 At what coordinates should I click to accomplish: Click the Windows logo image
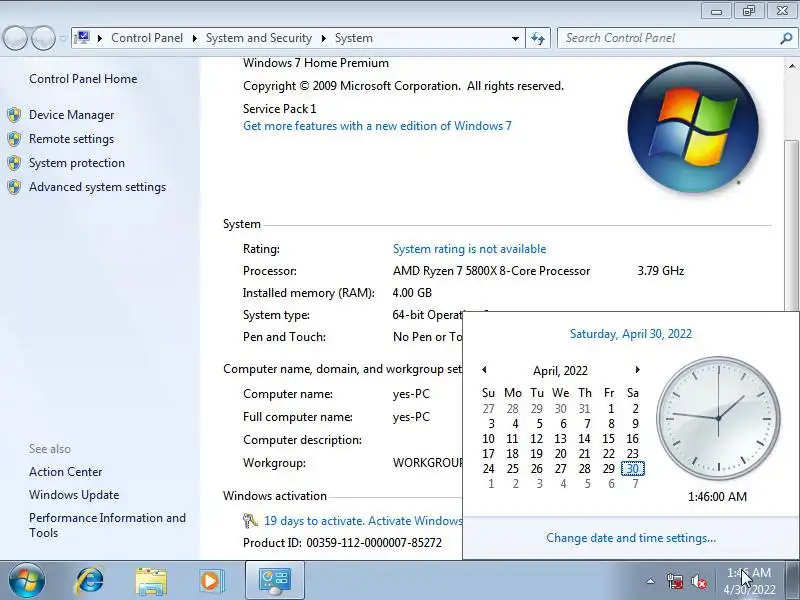[x=693, y=128]
